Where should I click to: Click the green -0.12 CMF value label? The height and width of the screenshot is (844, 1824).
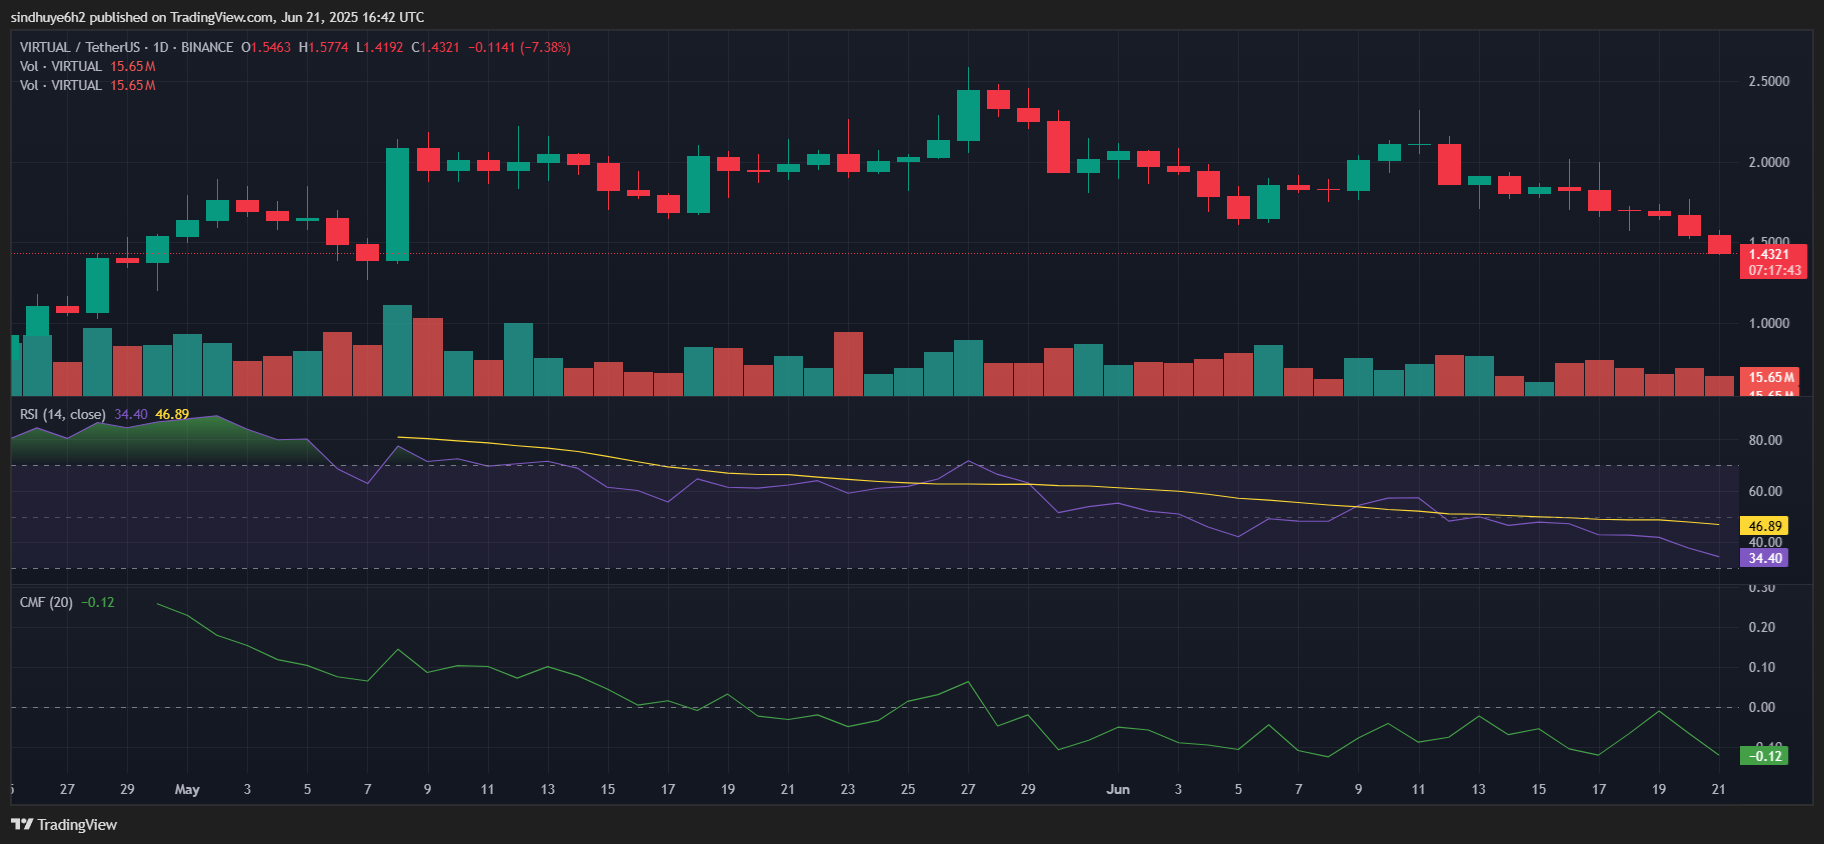point(1765,755)
